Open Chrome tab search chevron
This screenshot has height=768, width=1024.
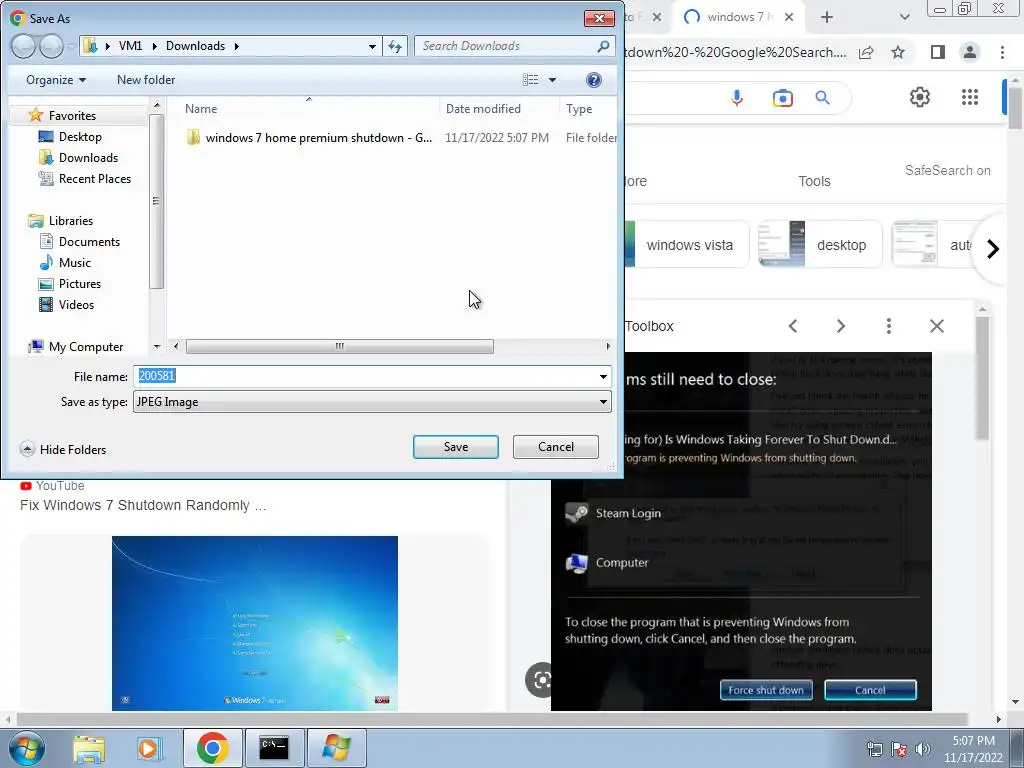[x=904, y=18]
